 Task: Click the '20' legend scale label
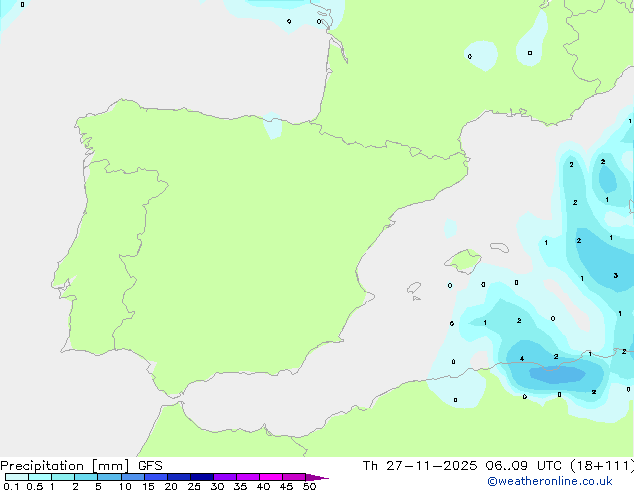pyautogui.click(x=171, y=486)
